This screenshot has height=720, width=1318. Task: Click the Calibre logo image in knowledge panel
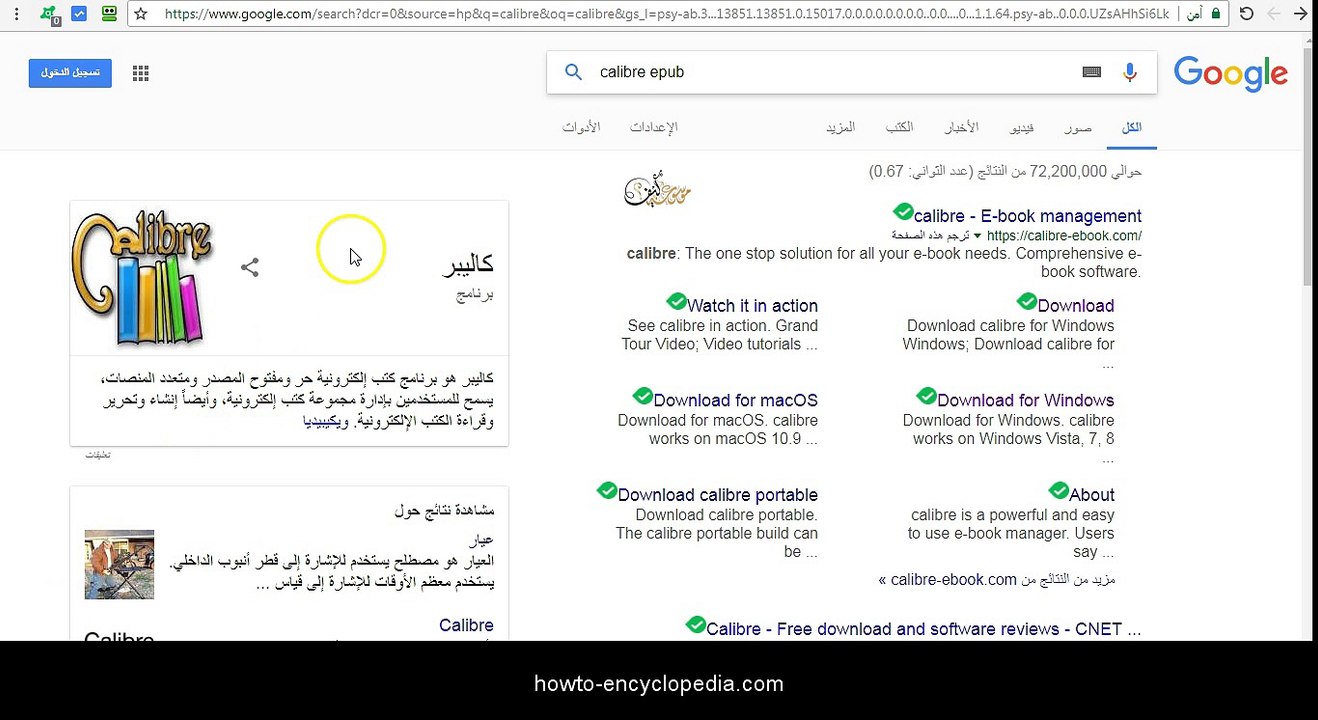tap(142, 278)
